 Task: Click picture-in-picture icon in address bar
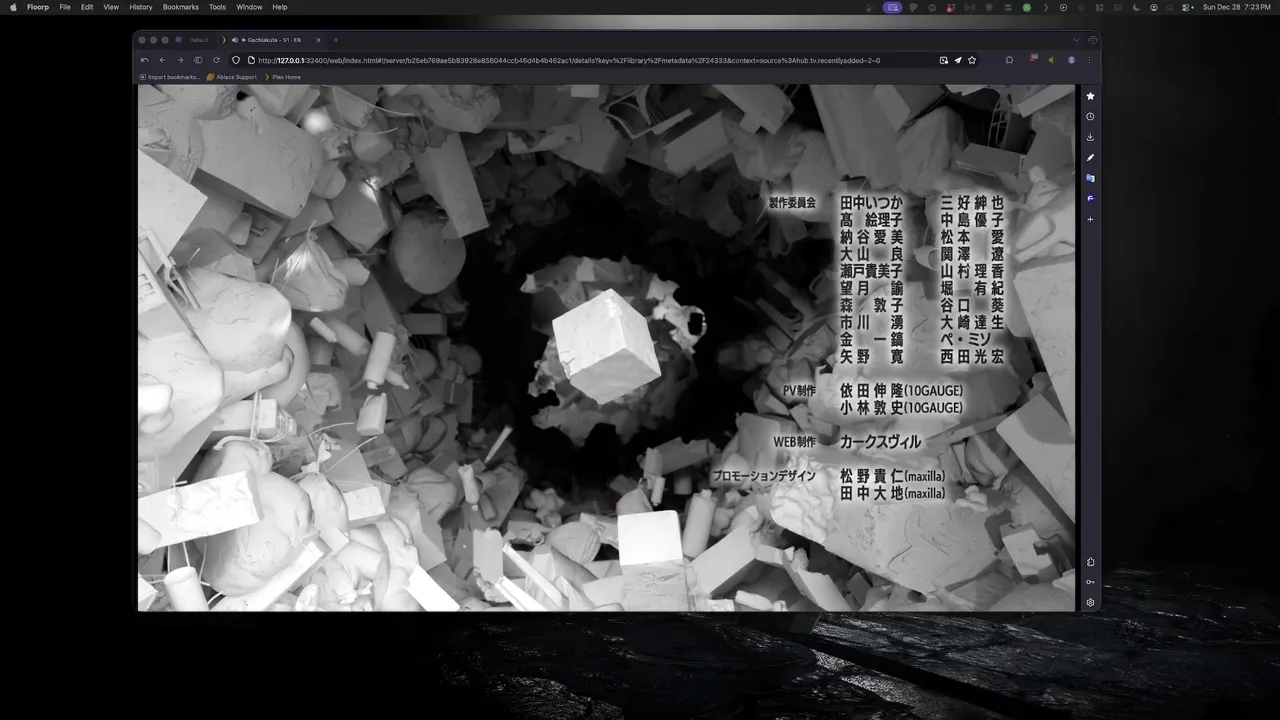[x=943, y=60]
